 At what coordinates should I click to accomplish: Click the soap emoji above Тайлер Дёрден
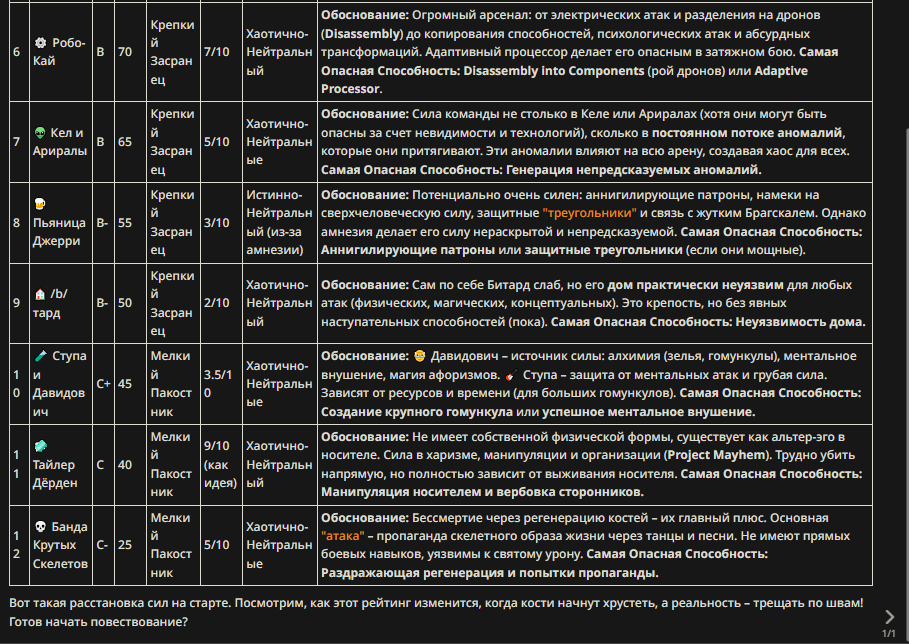[x=40, y=446]
